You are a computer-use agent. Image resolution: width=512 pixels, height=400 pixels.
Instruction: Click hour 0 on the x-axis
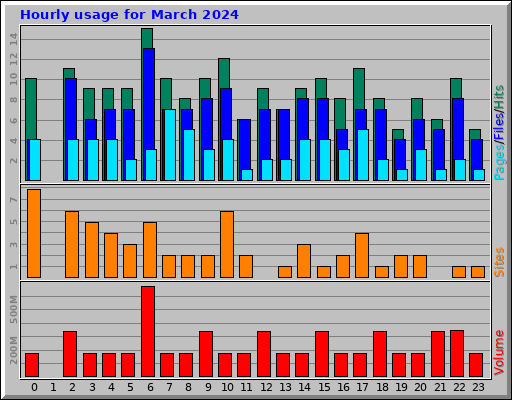(x=34, y=387)
